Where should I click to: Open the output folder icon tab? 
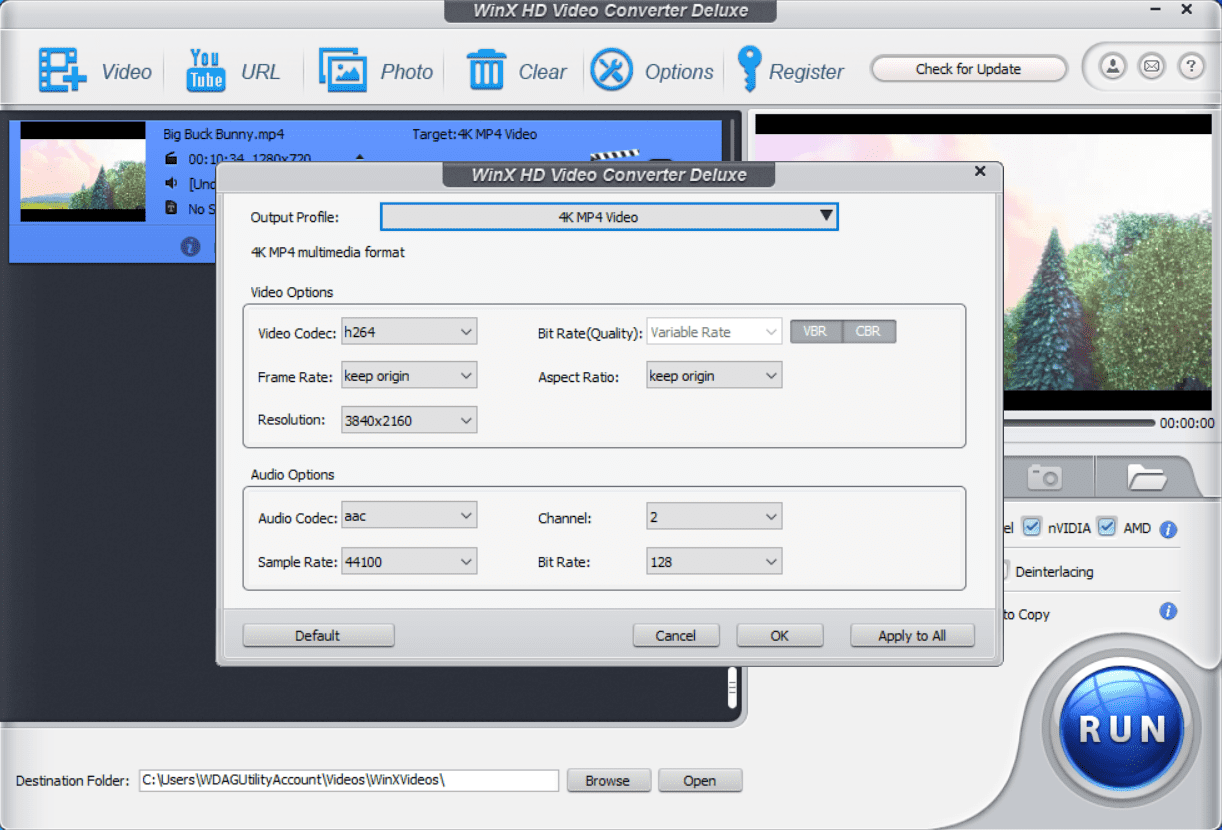(x=1146, y=476)
